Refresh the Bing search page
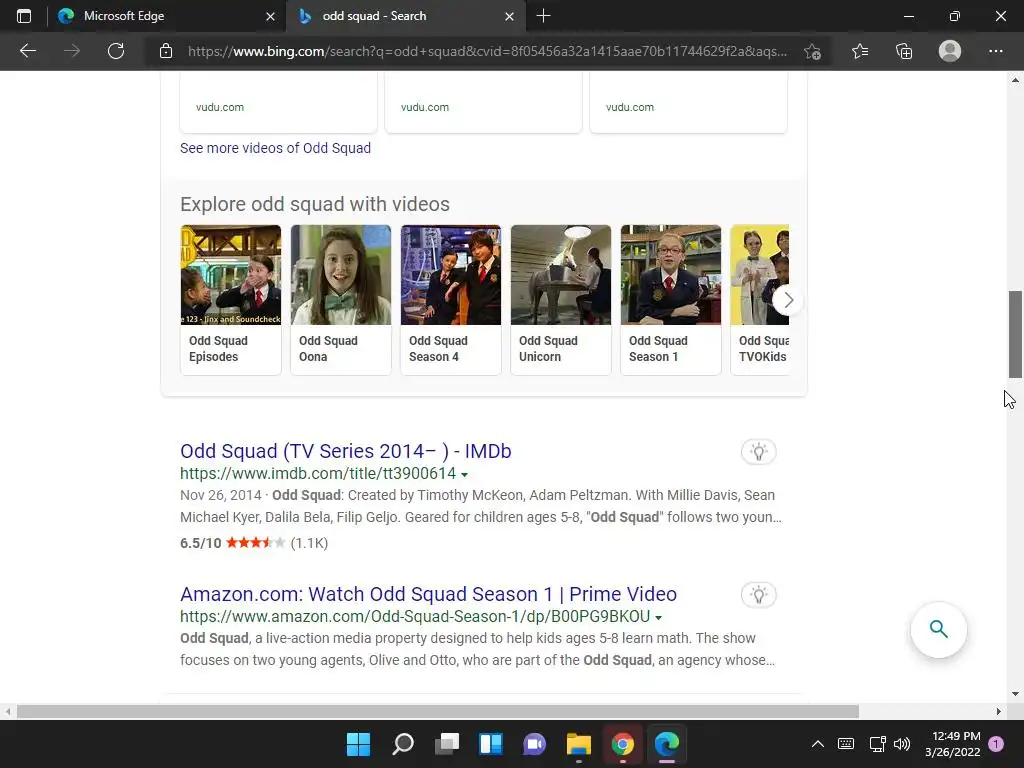Screen dimensions: 1024x768 coord(116,51)
